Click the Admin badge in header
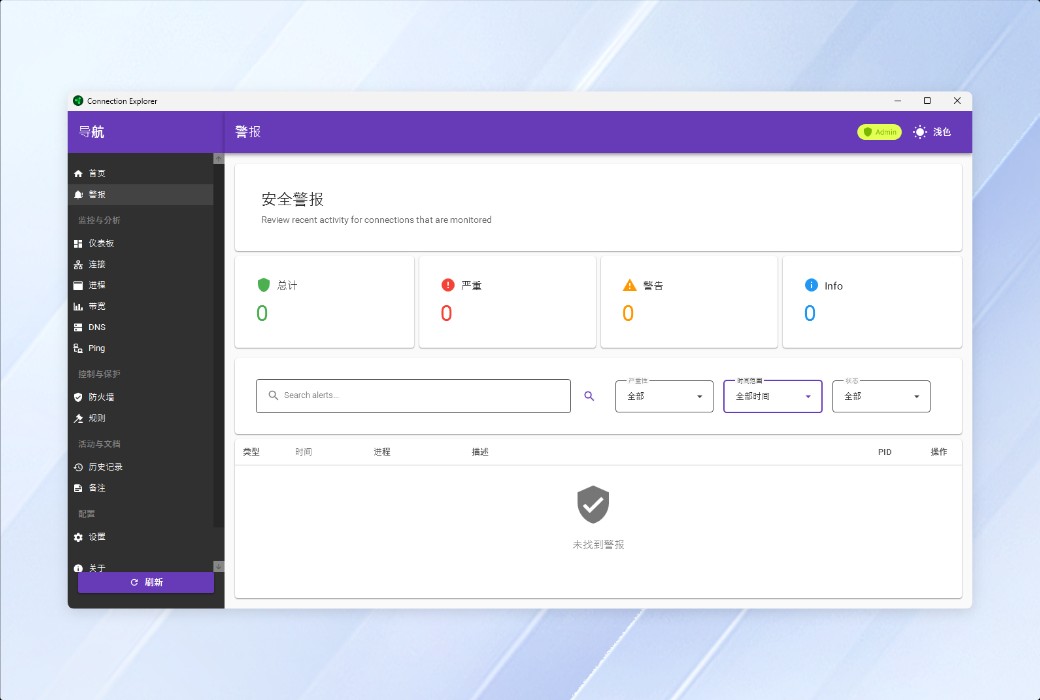Viewport: 1040px width, 700px height. [879, 132]
